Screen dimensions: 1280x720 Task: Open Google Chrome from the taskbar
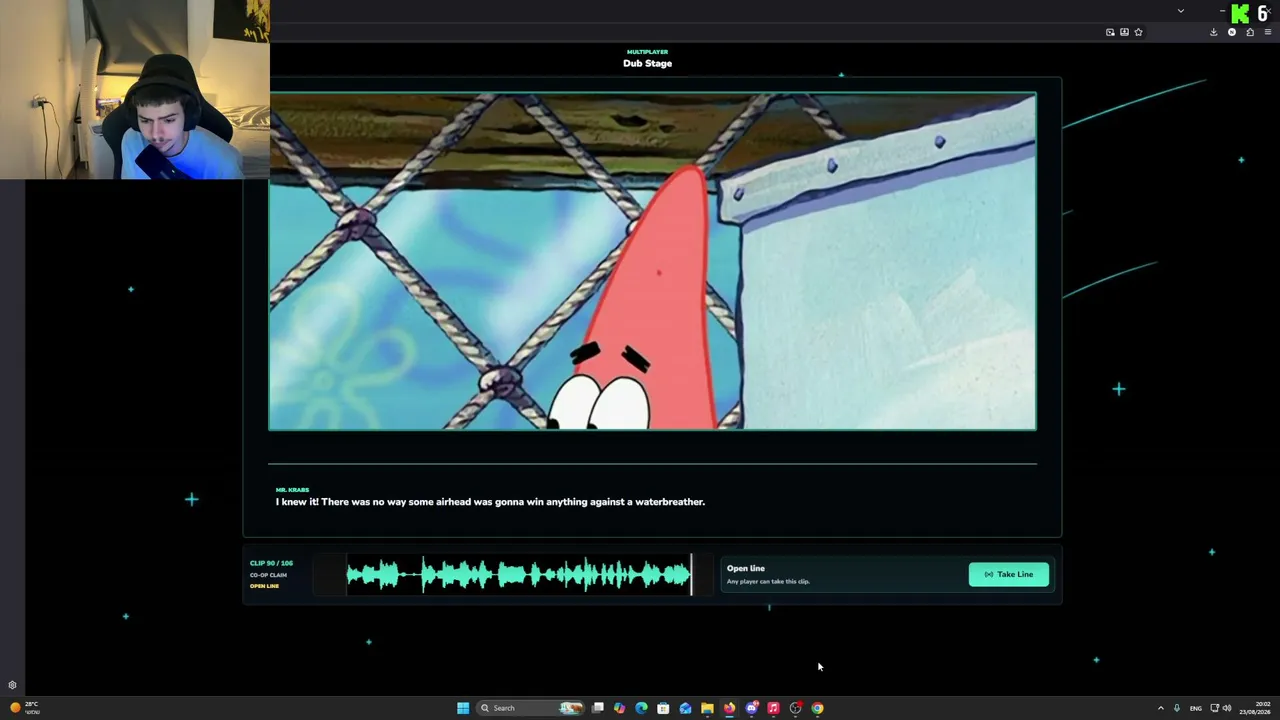(x=817, y=708)
